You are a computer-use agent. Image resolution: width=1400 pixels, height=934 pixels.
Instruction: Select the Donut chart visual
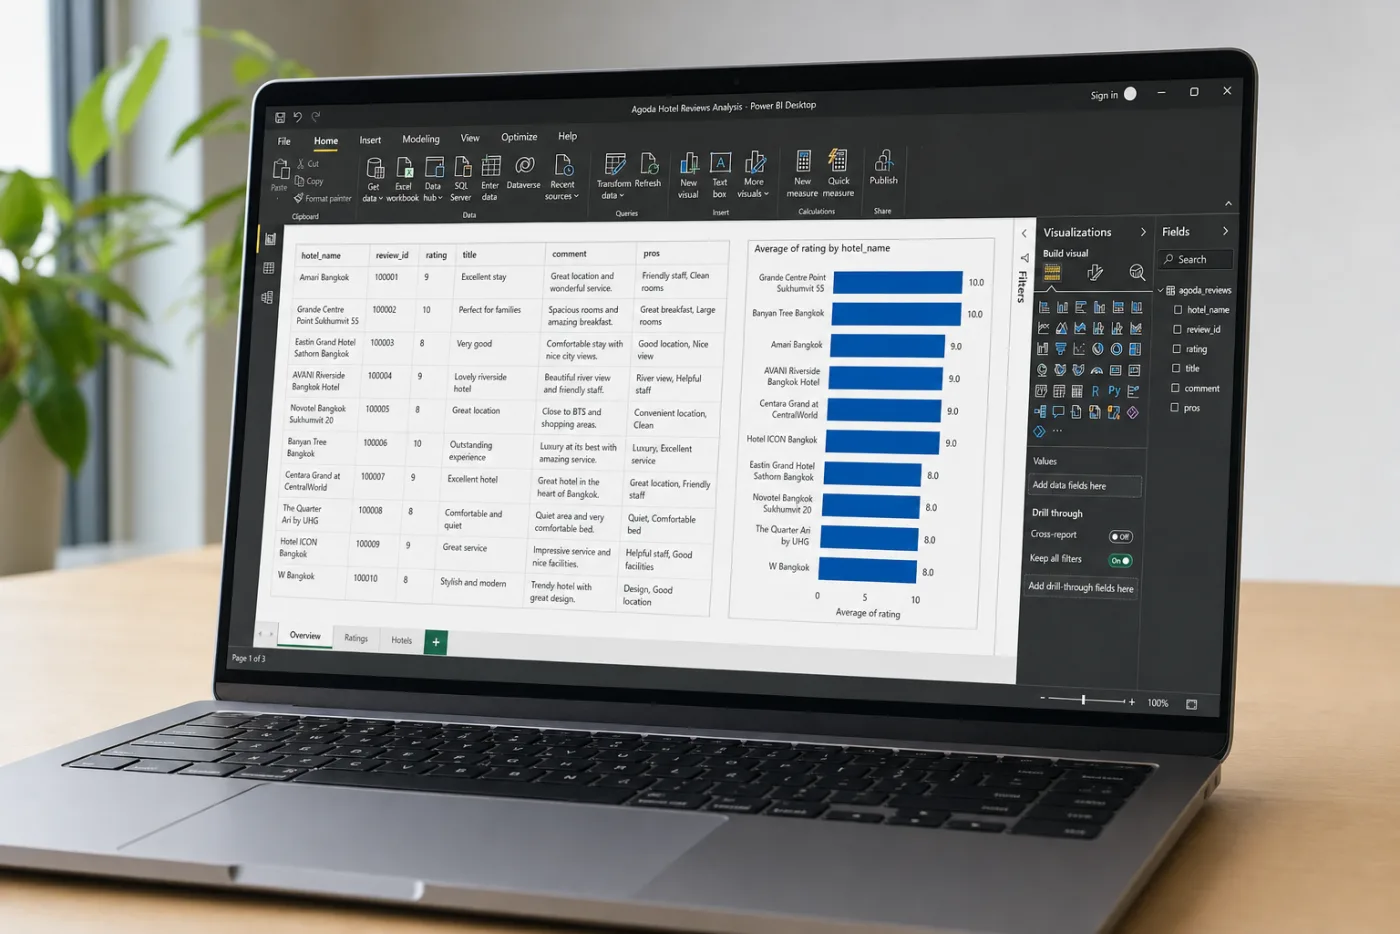(x=1116, y=349)
